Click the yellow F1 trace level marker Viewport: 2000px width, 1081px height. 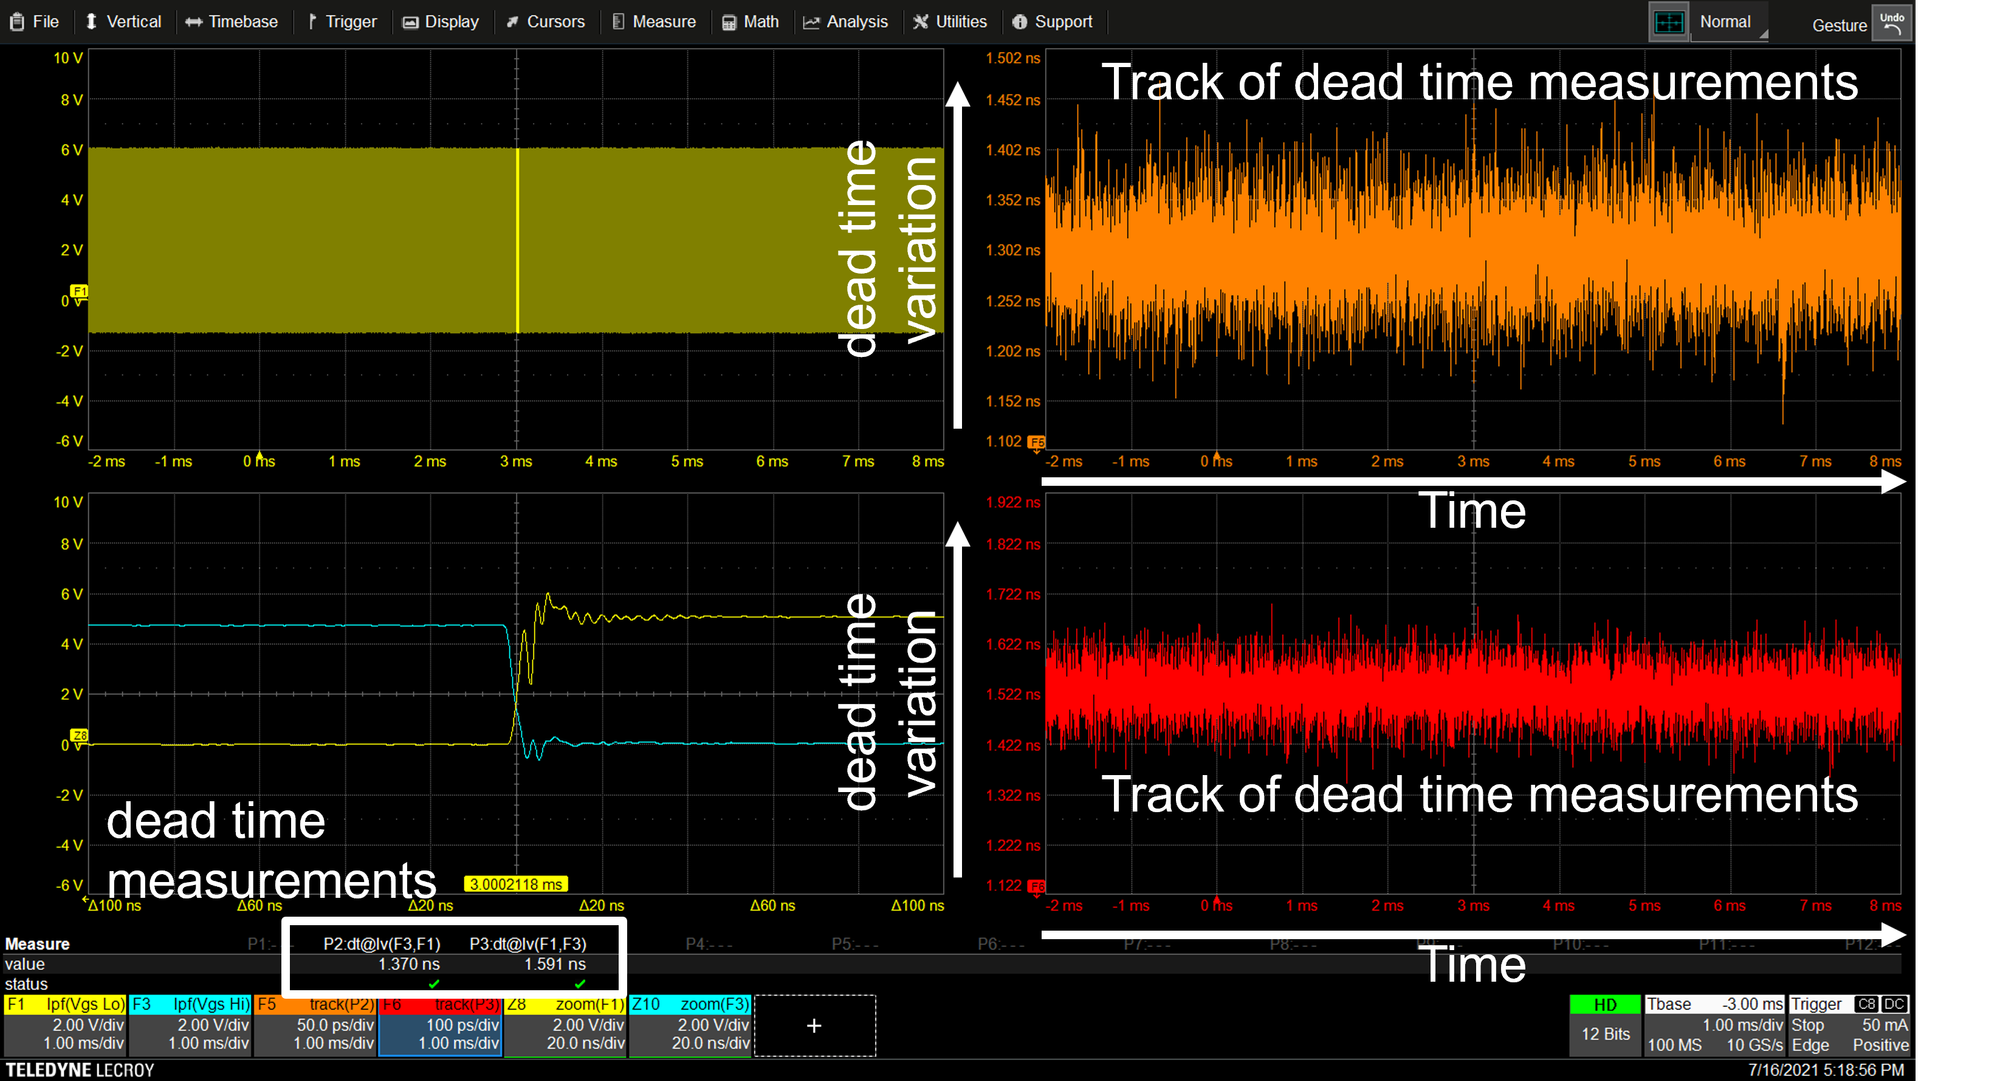click(80, 291)
